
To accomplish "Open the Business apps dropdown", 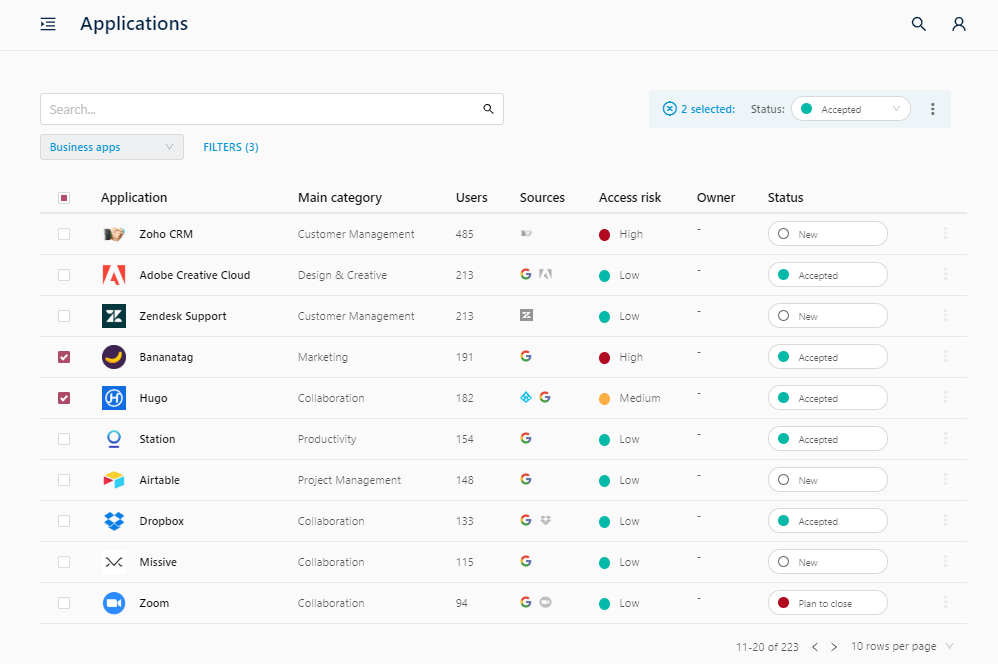I will [112, 147].
